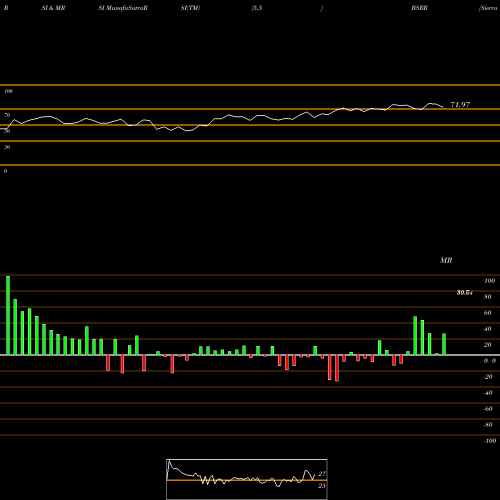The height and width of the screenshot is (500, 500).
Task: Click the 'SI(TM)' header label
Action: [190, 8]
